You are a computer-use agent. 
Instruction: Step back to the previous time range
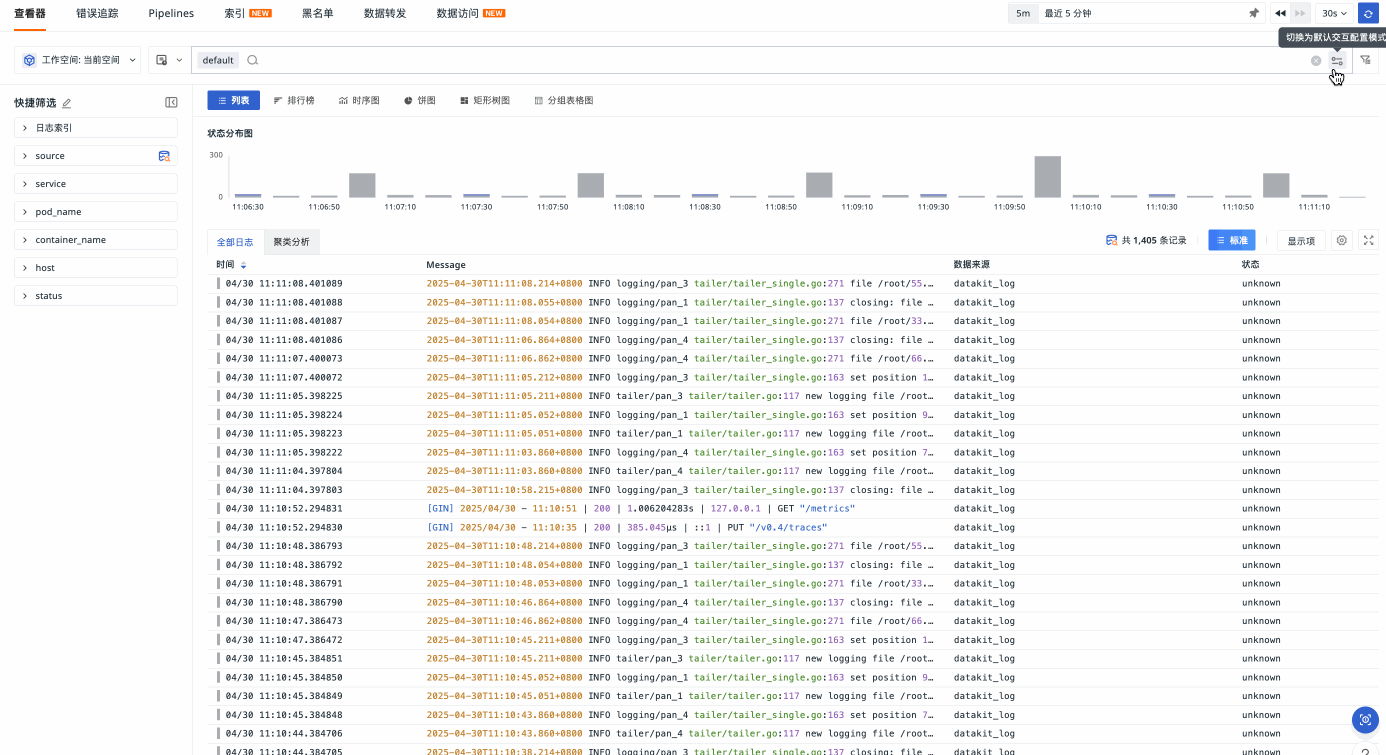point(1280,13)
